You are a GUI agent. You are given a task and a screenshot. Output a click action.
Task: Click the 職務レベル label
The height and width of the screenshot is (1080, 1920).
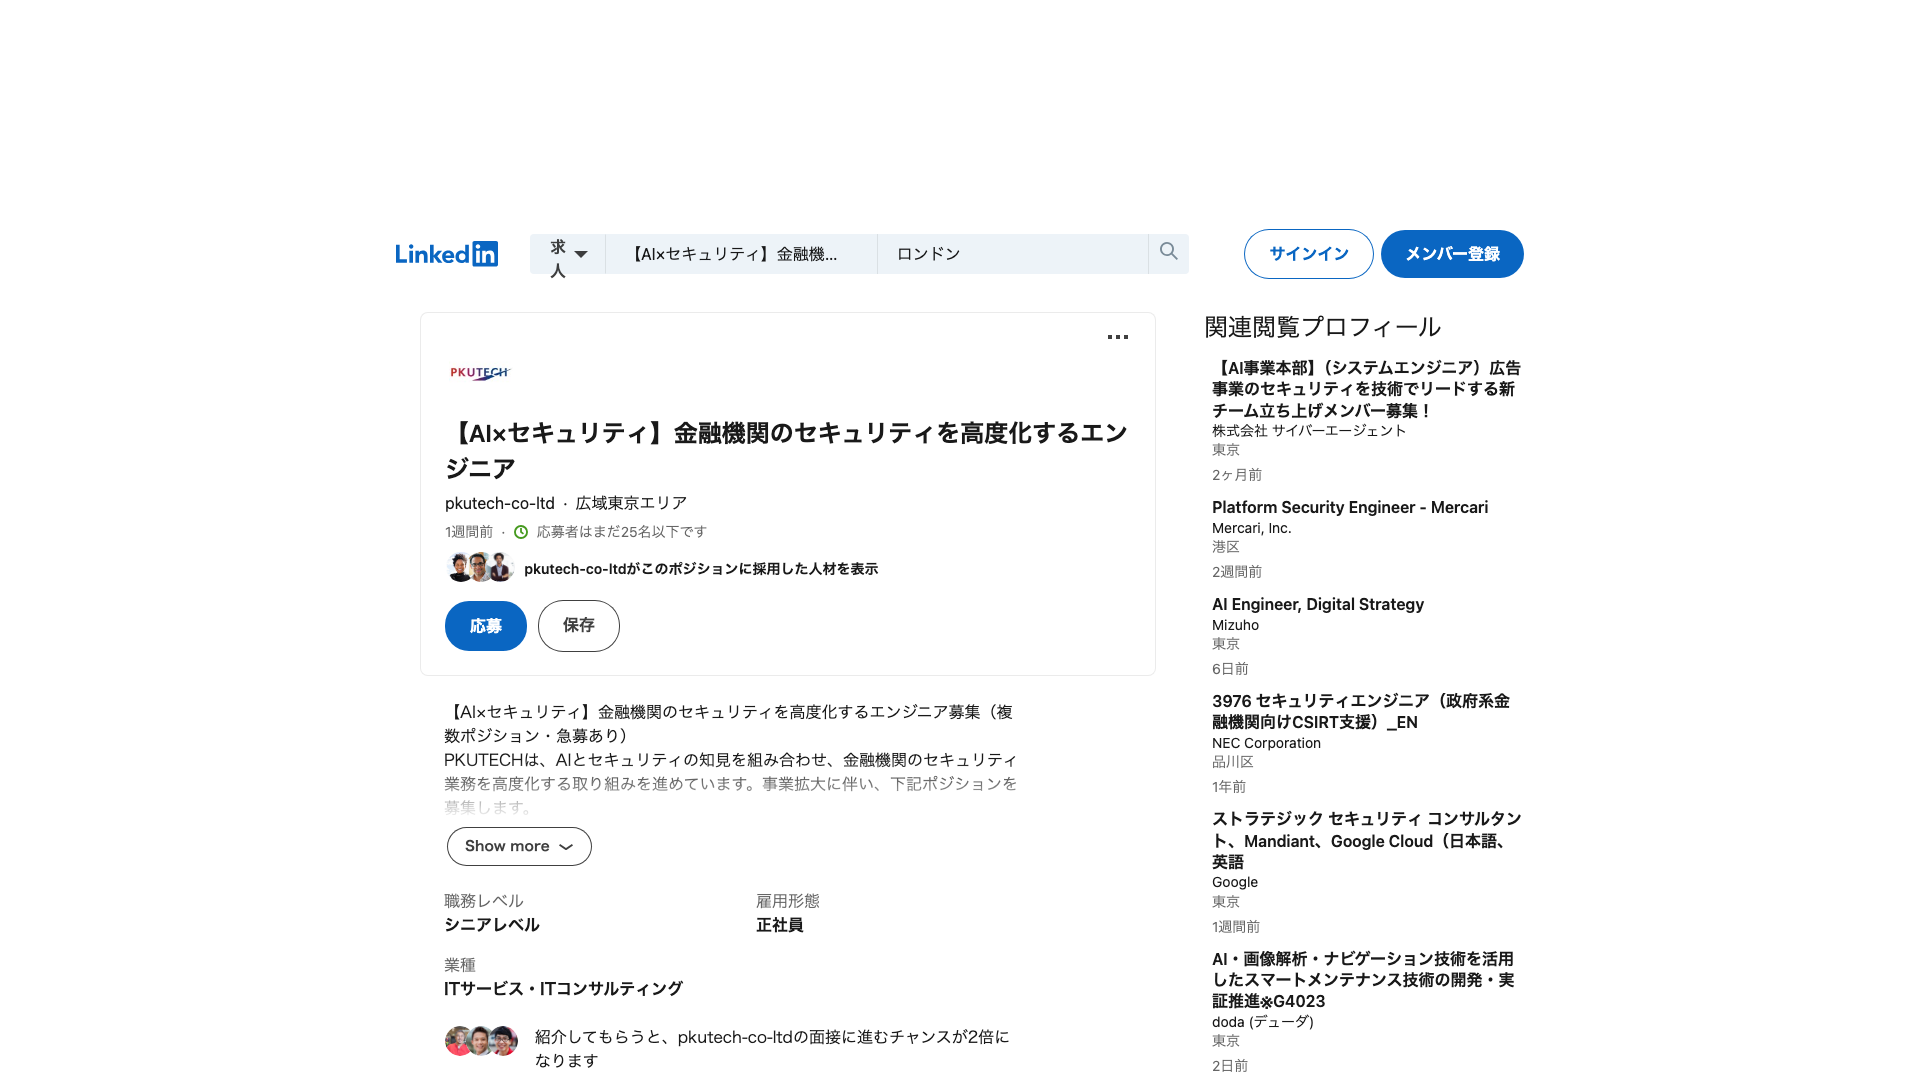pos(484,901)
